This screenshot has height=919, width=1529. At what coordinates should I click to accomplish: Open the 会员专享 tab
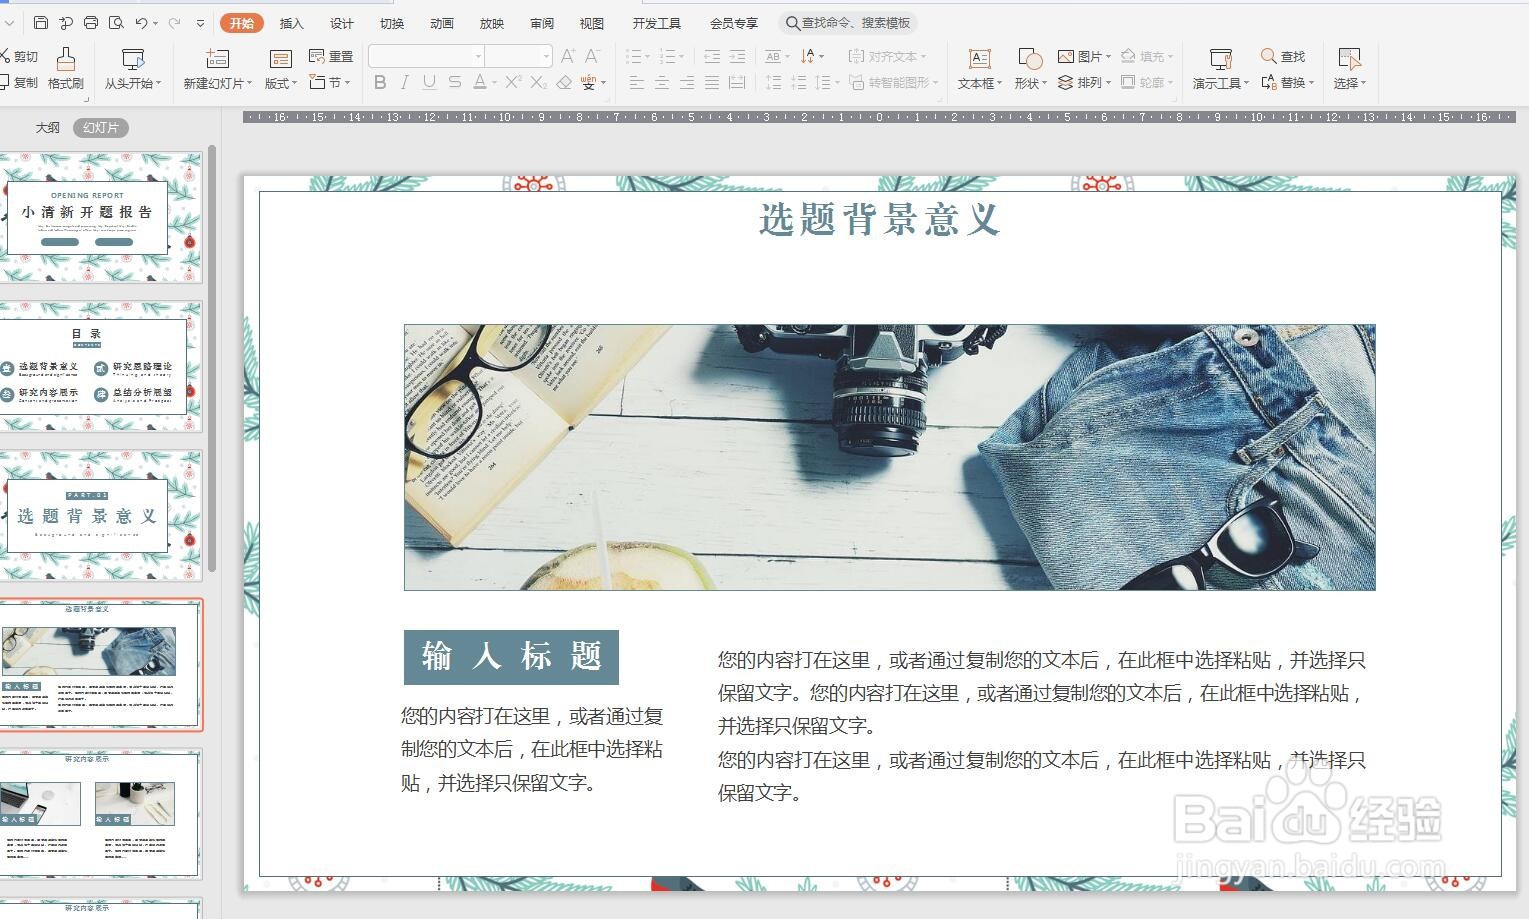coord(734,23)
